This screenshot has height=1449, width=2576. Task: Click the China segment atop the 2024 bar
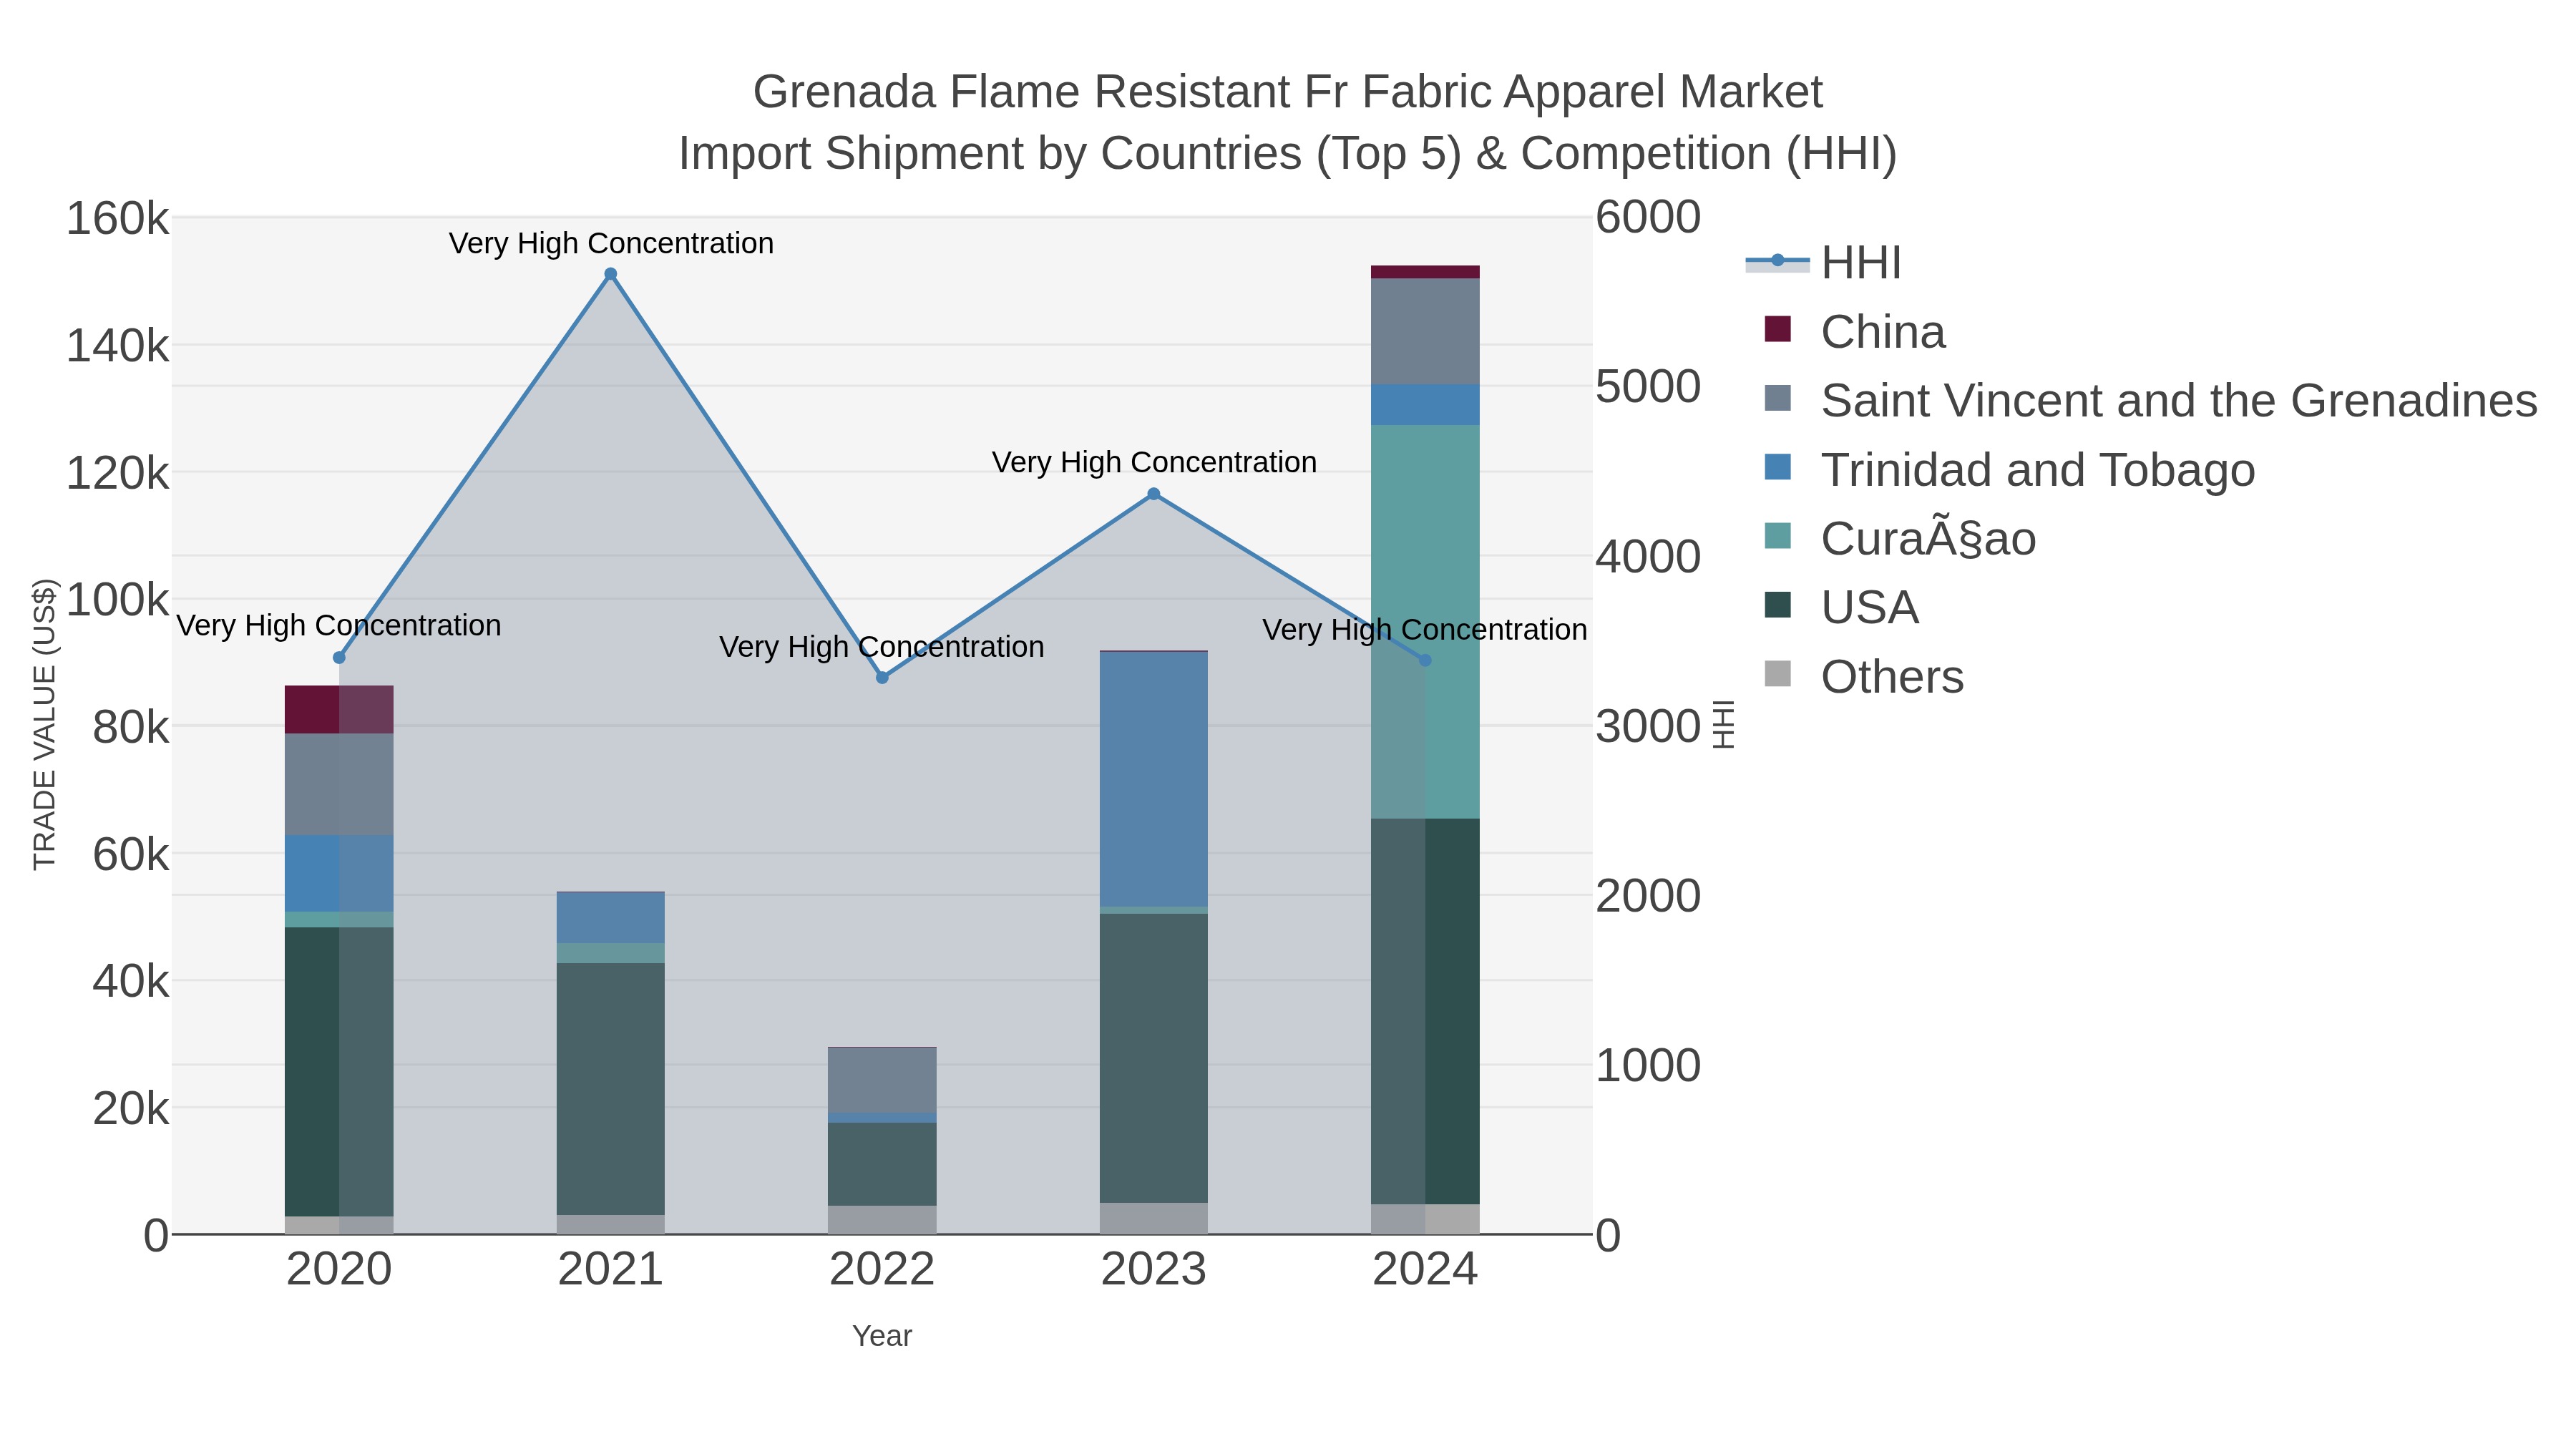point(1425,272)
